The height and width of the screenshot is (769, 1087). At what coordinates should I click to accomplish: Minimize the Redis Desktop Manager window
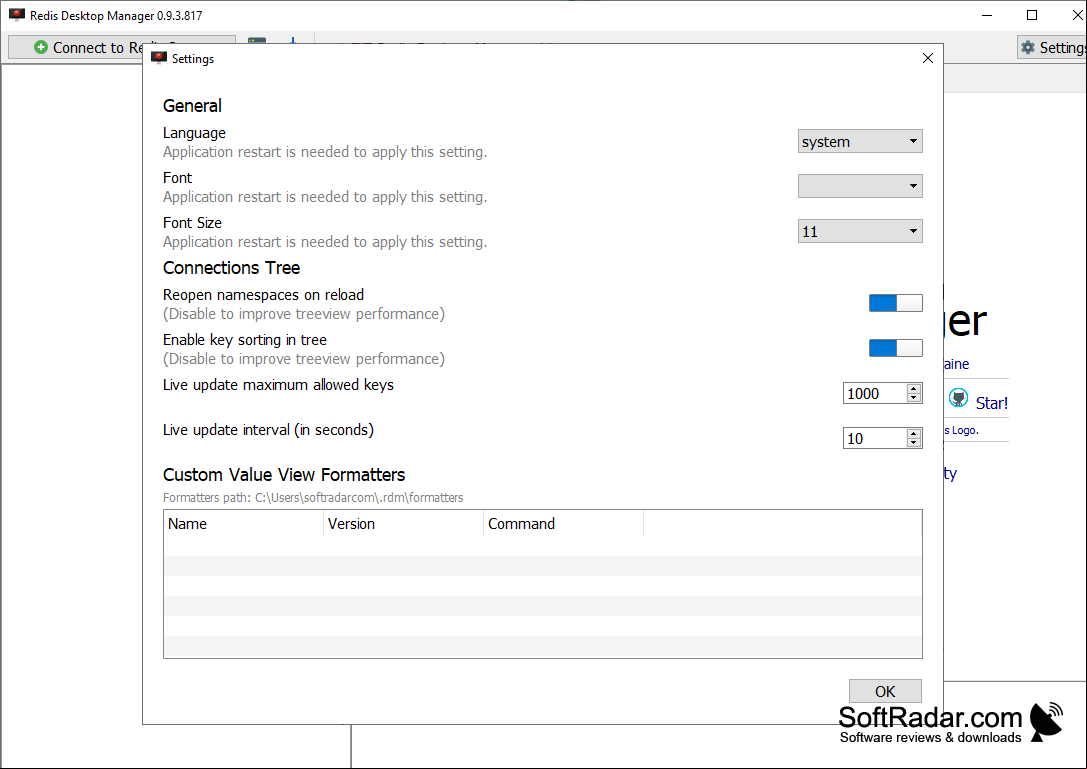[x=987, y=15]
